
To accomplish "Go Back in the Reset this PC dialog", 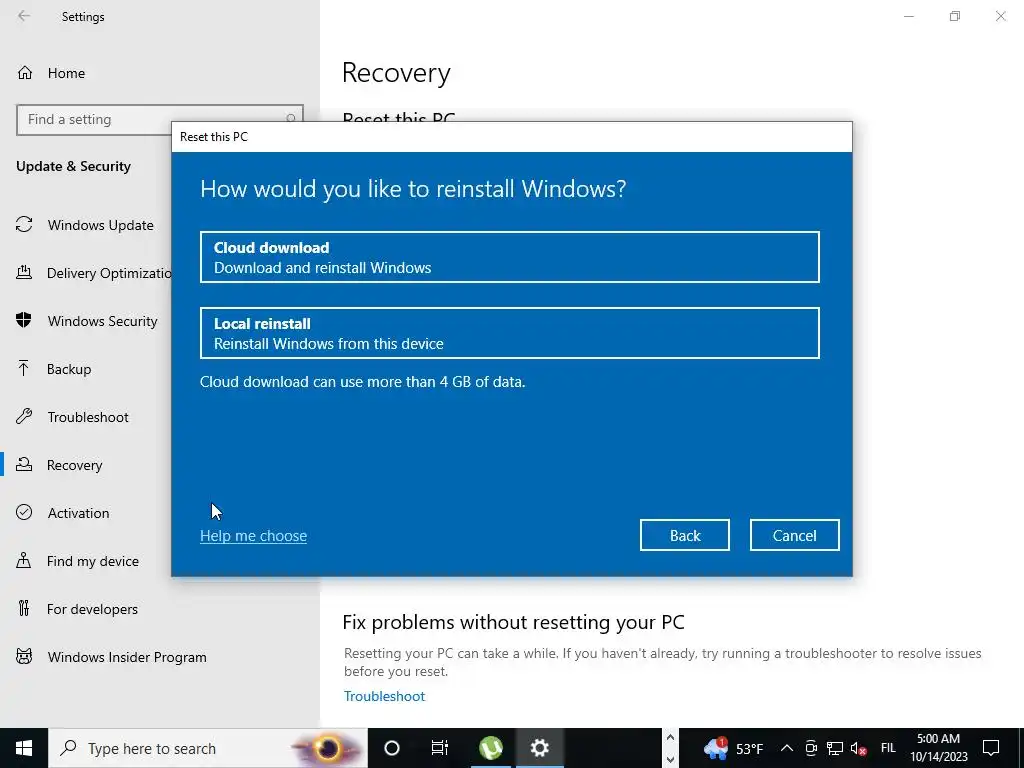I will coord(684,536).
